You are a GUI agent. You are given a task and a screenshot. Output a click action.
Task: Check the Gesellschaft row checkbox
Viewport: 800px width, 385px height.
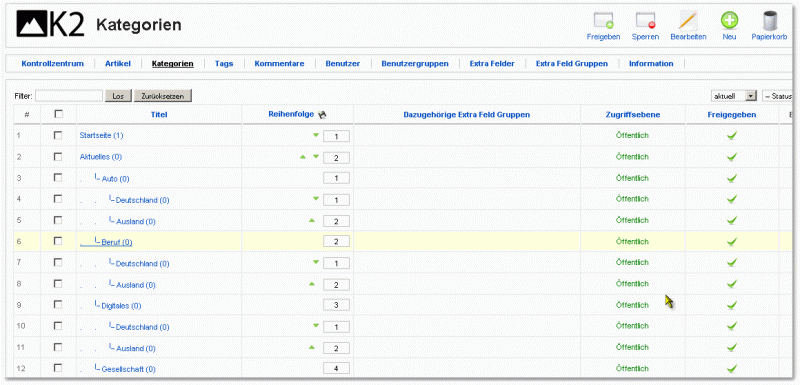pyautogui.click(x=58, y=368)
